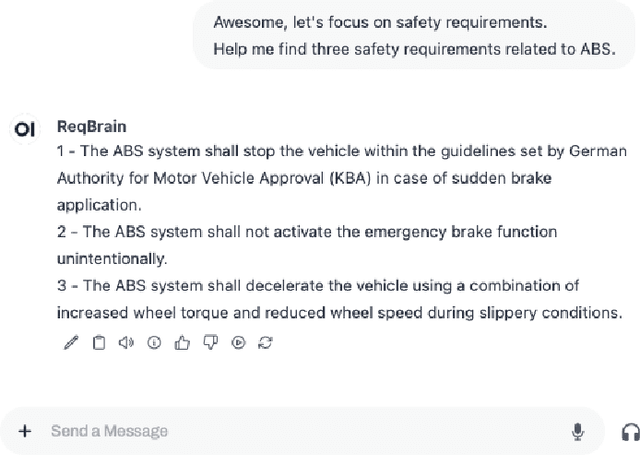Click the edit pencil icon under the response

70,343
